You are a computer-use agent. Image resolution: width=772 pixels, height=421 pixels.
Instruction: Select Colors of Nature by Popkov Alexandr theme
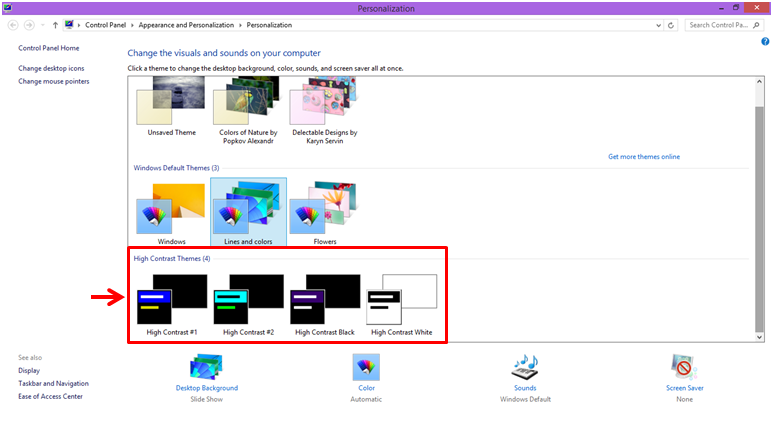click(x=248, y=111)
